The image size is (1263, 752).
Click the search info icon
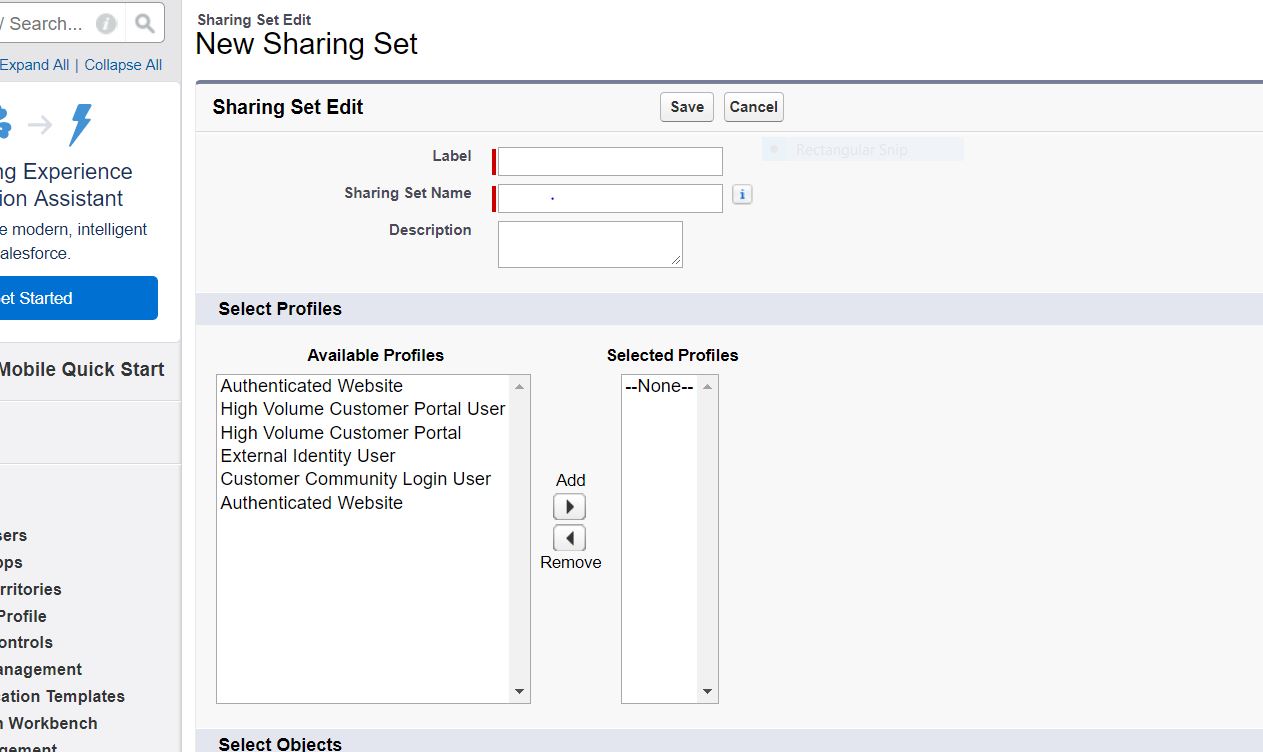click(x=106, y=24)
